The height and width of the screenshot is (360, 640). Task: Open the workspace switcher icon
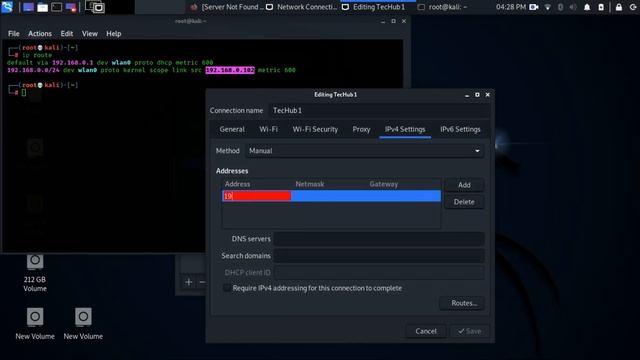(x=95, y=7)
